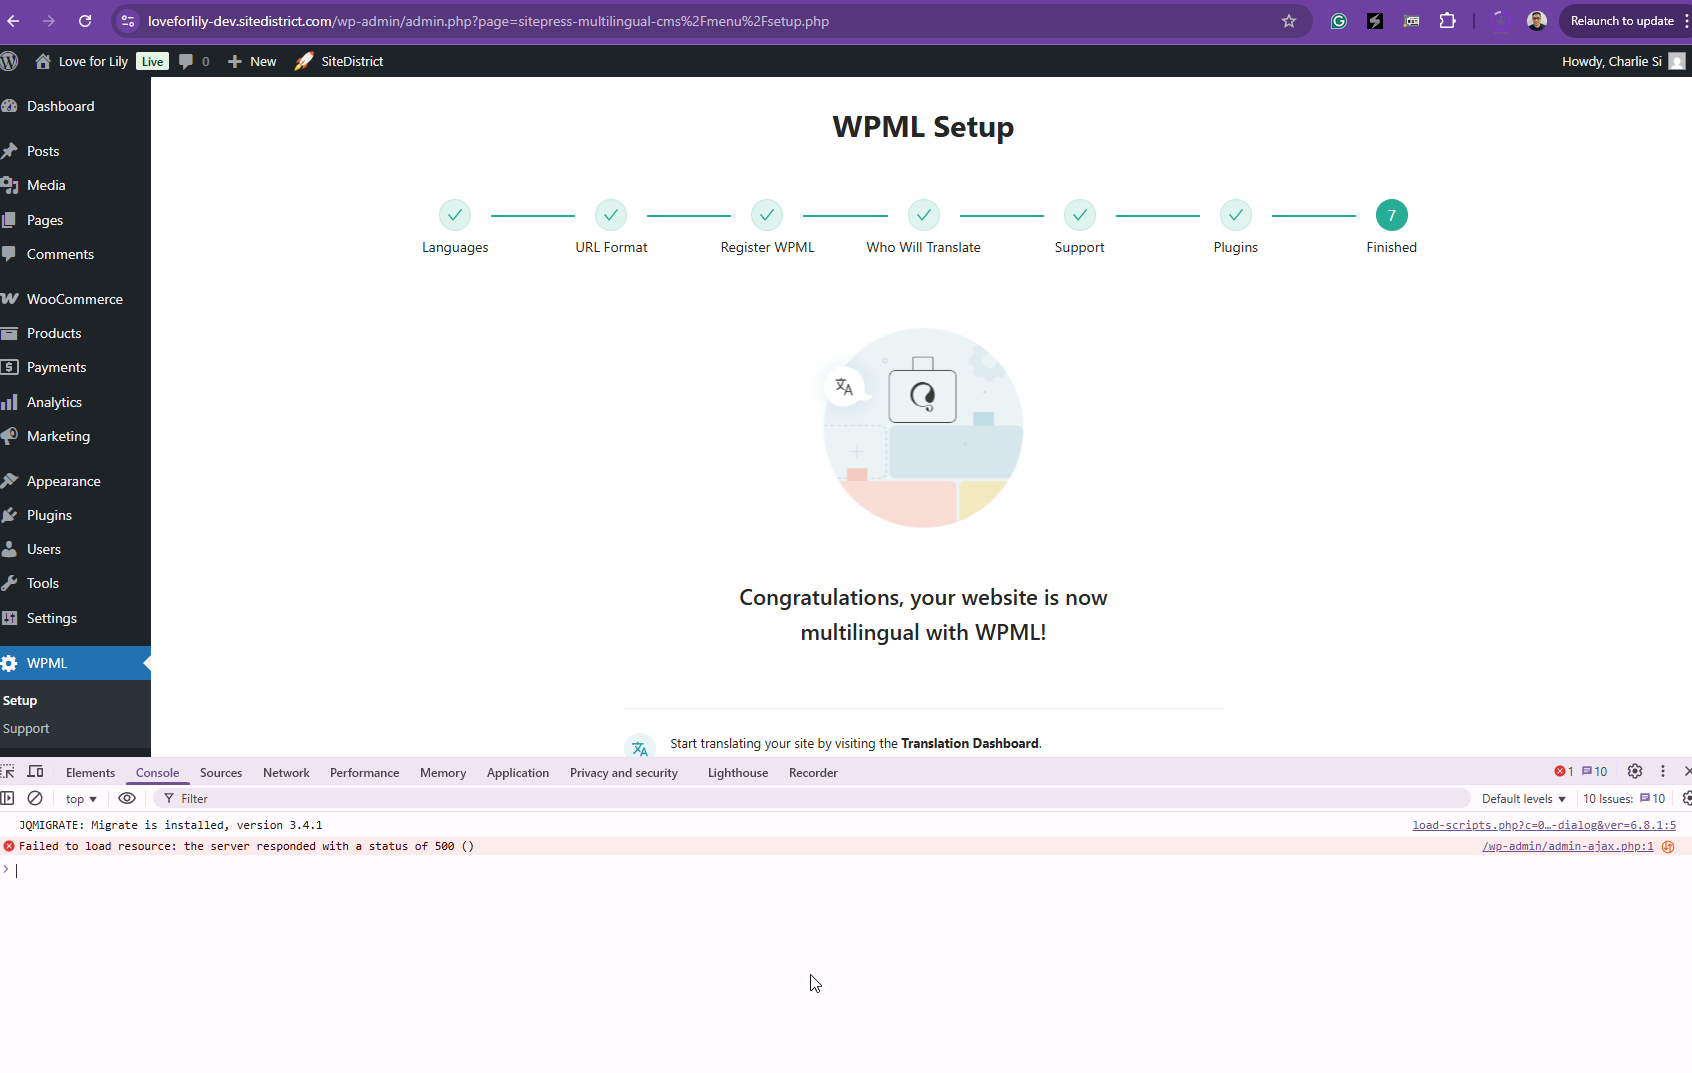1692x1073 pixels.
Task: Open SiteDistrict in admin bar
Action: (x=339, y=61)
